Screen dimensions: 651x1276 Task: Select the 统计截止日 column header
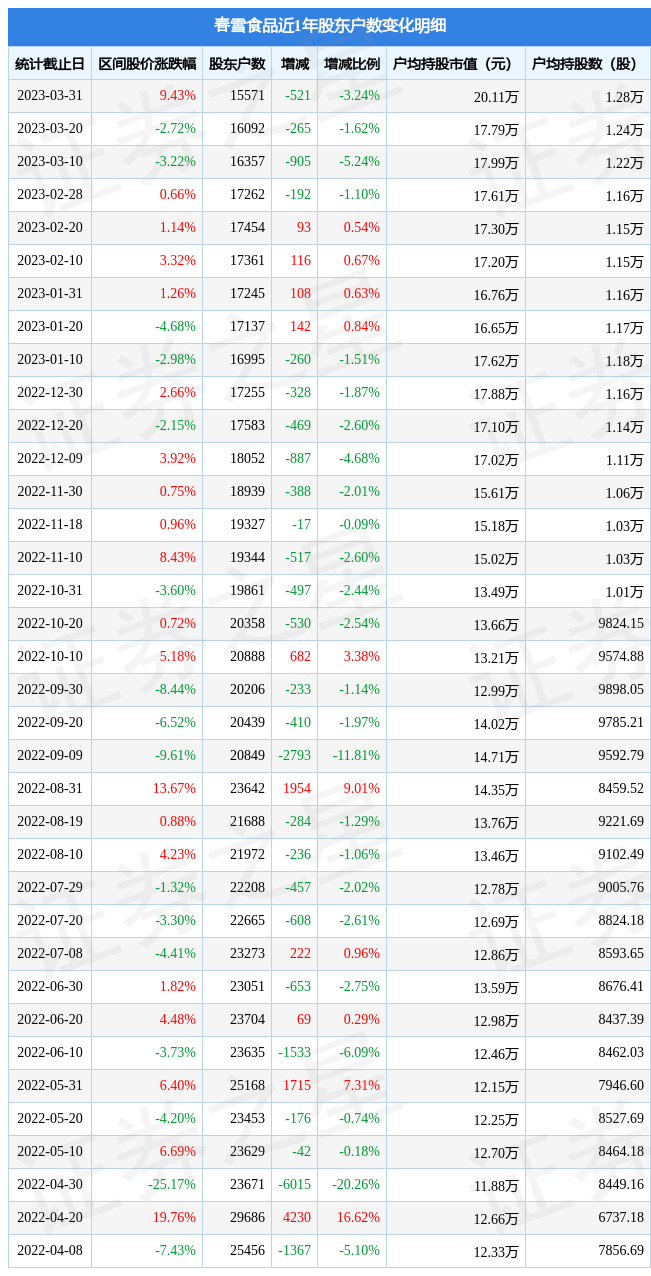point(50,64)
